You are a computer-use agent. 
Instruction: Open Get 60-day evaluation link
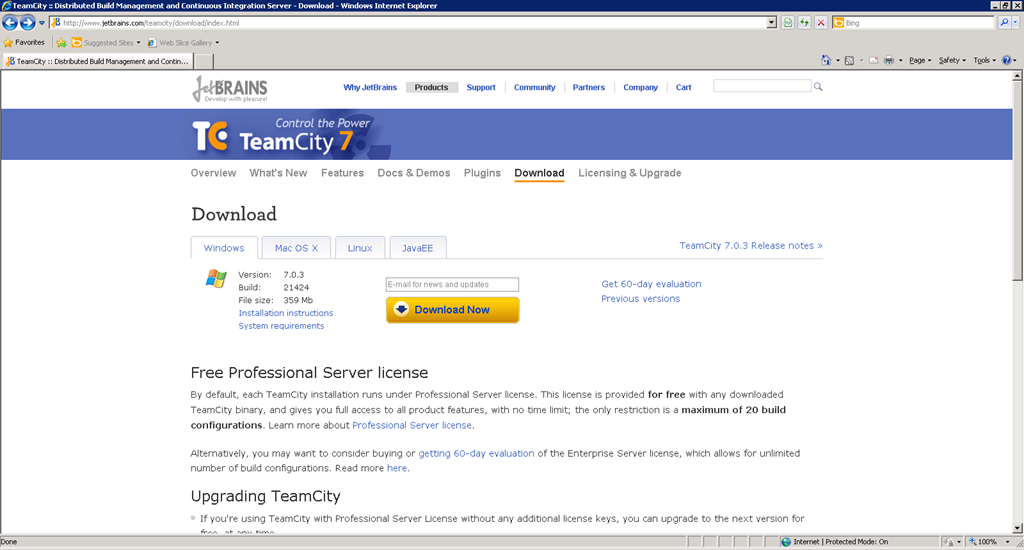(x=651, y=284)
